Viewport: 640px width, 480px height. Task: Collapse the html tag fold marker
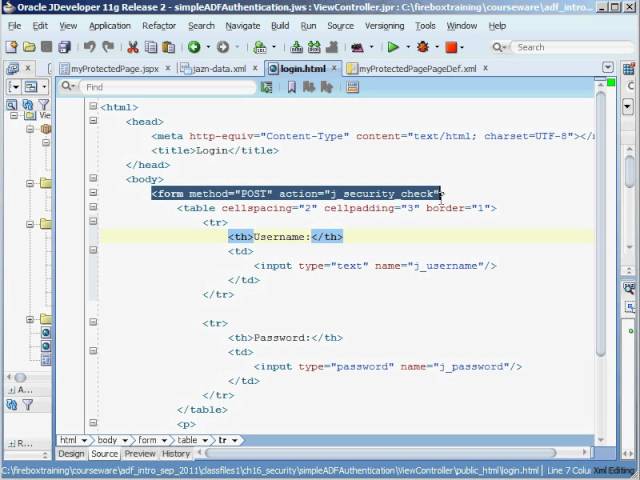click(x=93, y=107)
